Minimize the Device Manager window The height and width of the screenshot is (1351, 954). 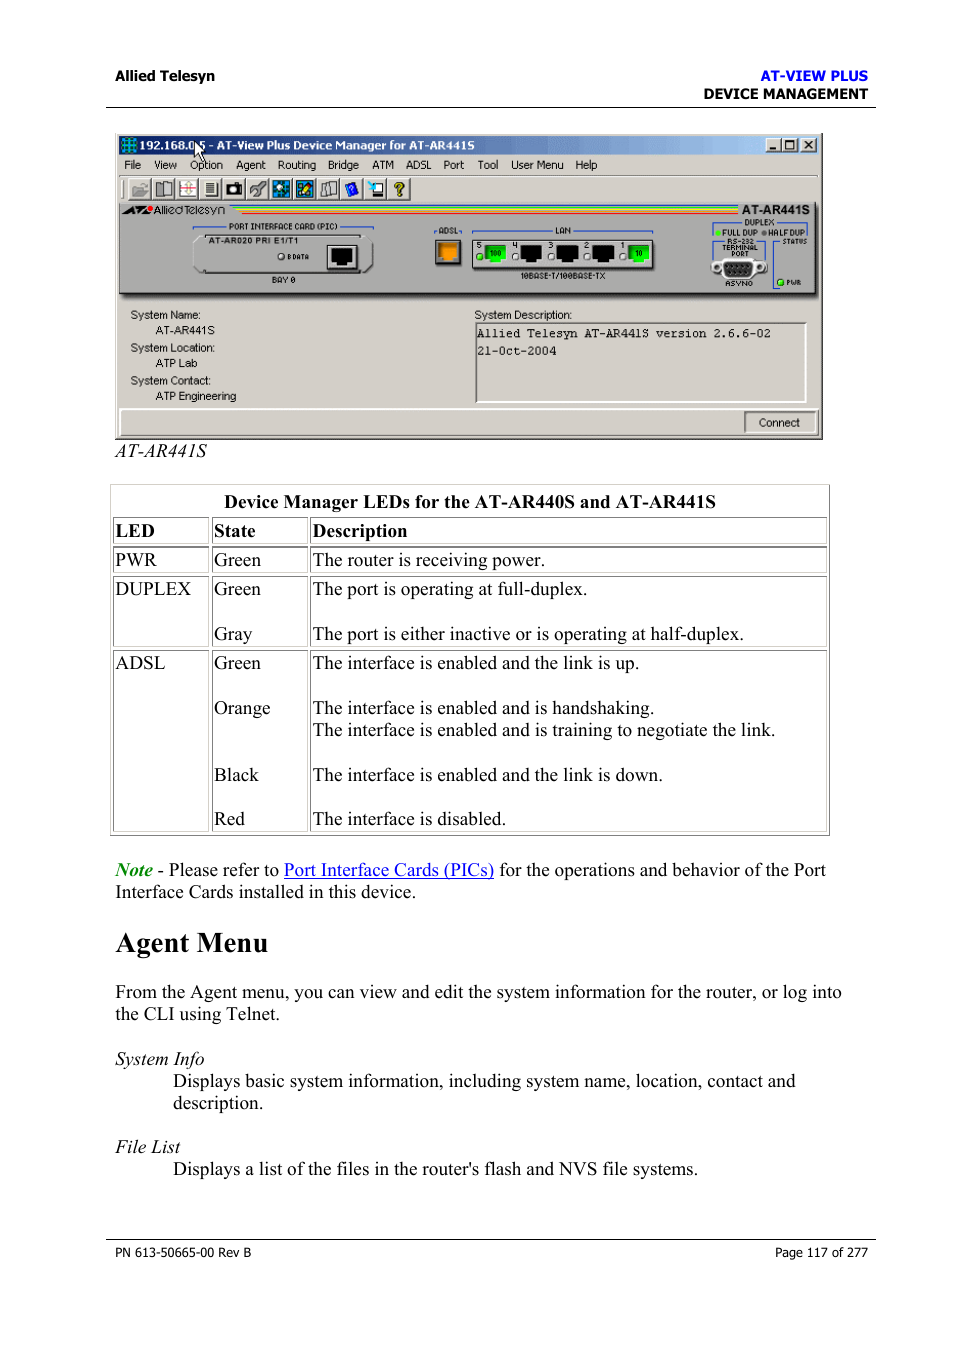pyautogui.click(x=773, y=145)
